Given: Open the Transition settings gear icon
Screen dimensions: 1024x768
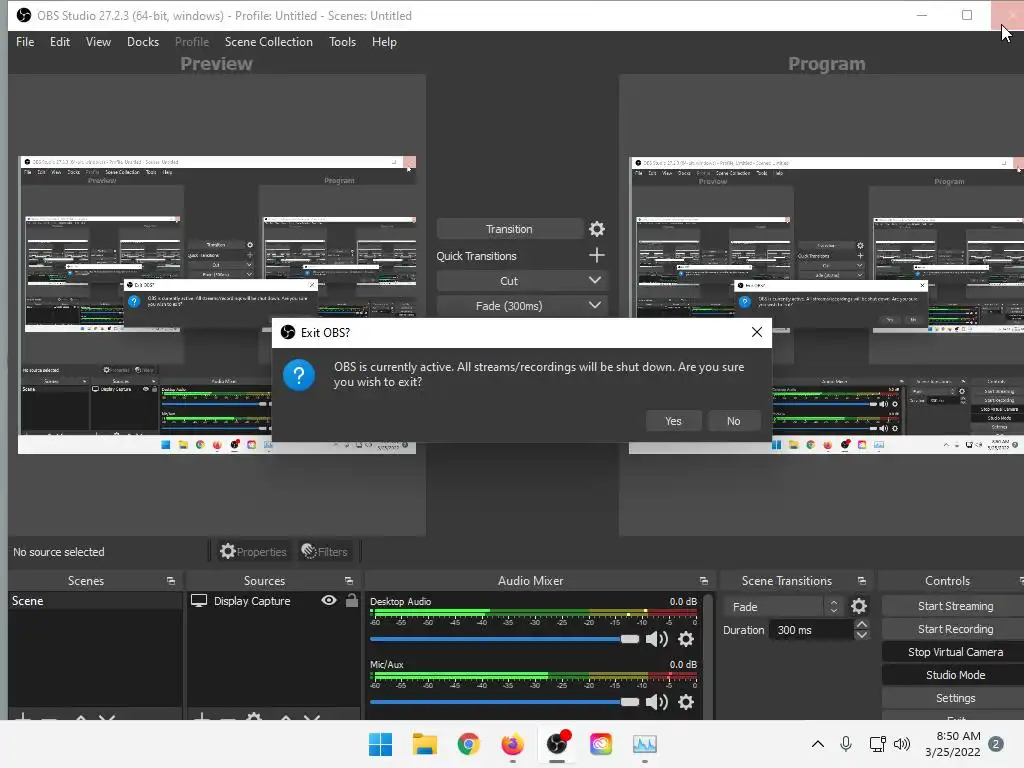Looking at the screenshot, I should pos(596,229).
